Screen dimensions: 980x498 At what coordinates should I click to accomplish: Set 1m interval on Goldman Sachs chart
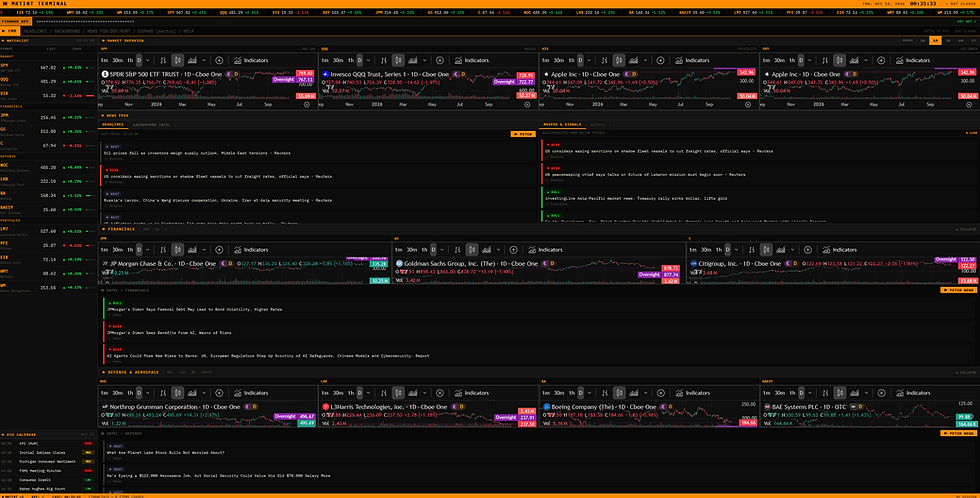pyautogui.click(x=399, y=249)
